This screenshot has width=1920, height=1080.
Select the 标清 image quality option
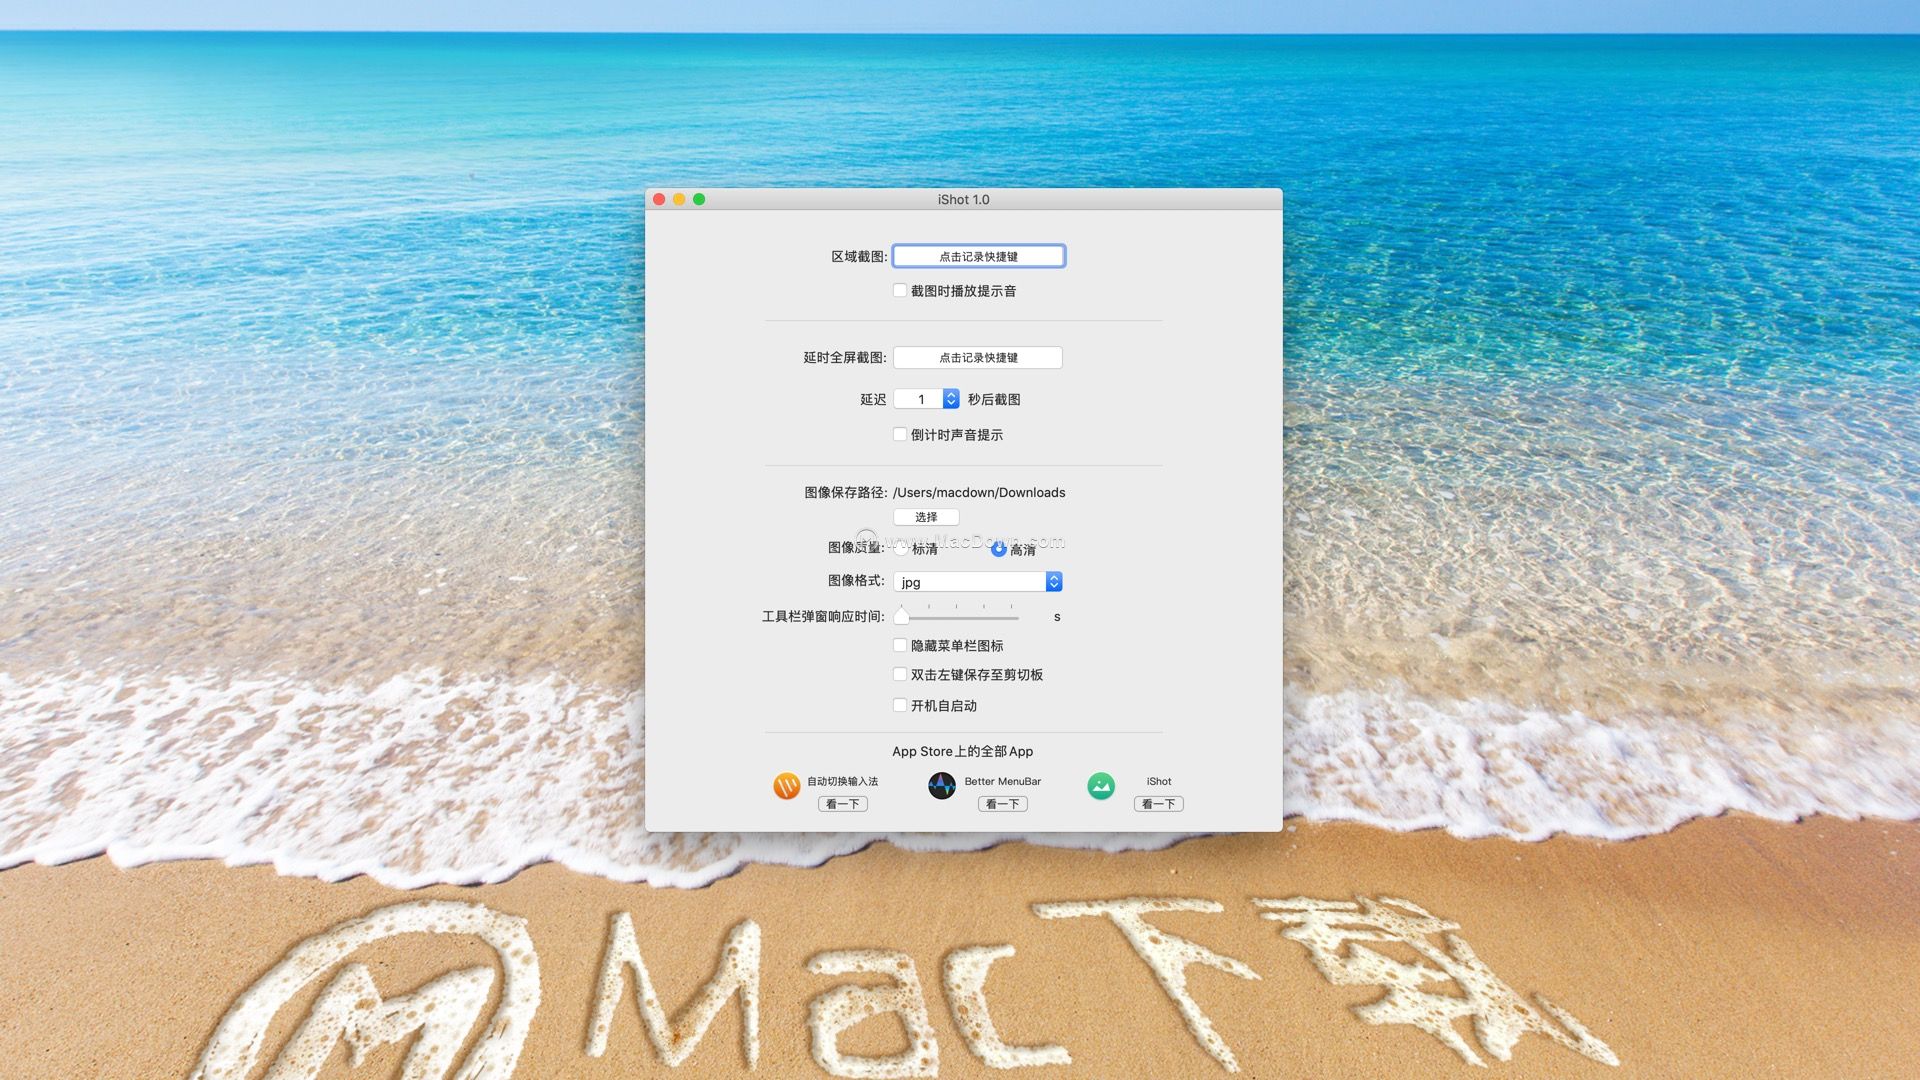click(x=901, y=549)
